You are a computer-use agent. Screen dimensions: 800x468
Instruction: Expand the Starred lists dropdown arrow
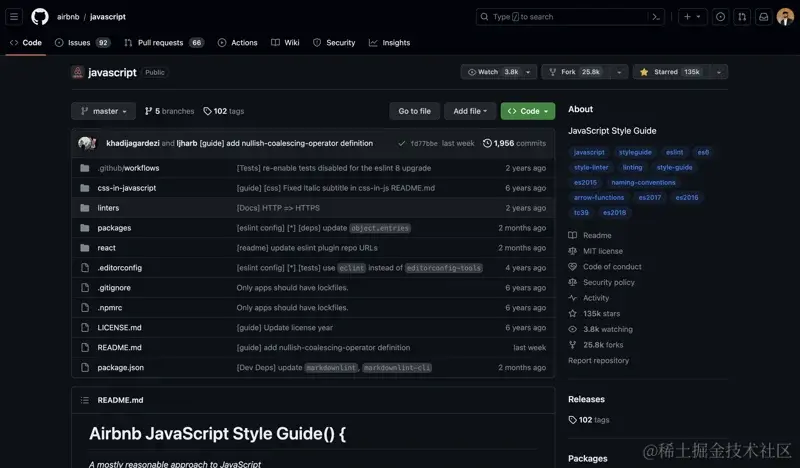[719, 72]
